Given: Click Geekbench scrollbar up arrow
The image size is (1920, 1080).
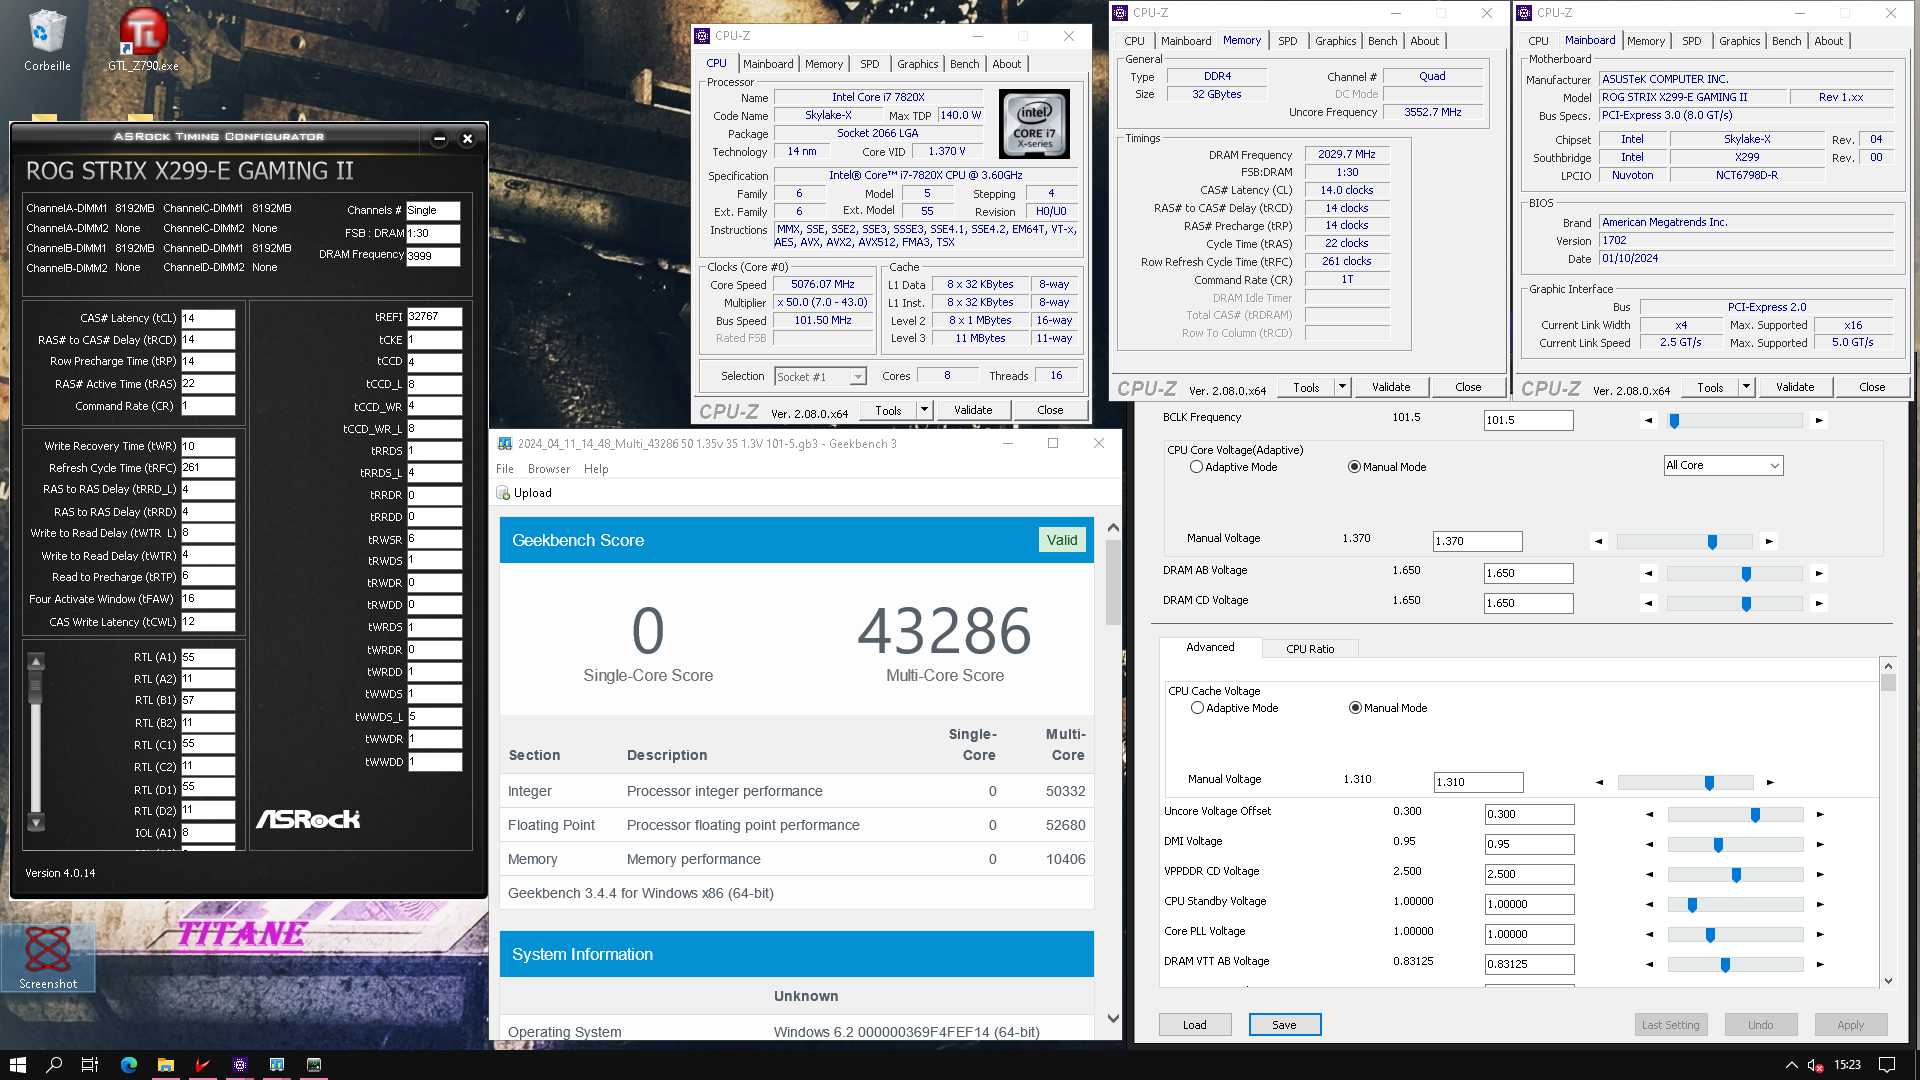Looking at the screenshot, I should coord(1113,526).
